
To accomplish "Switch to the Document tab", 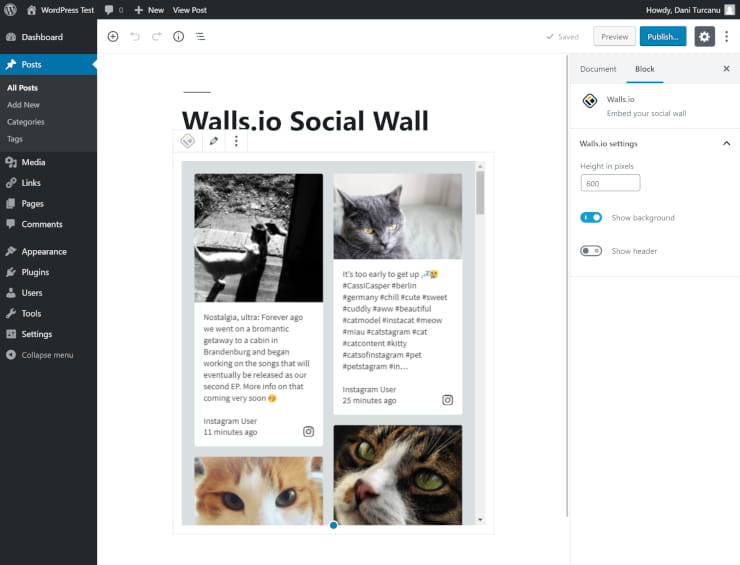I will [598, 69].
